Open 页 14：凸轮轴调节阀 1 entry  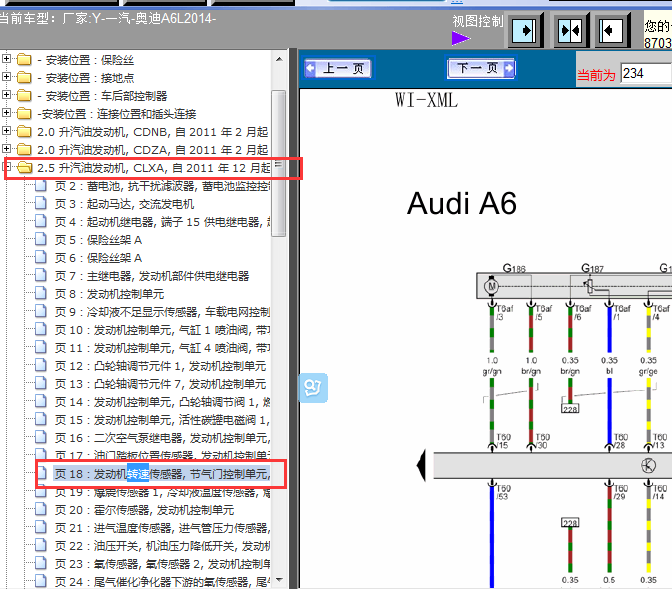tap(162, 402)
